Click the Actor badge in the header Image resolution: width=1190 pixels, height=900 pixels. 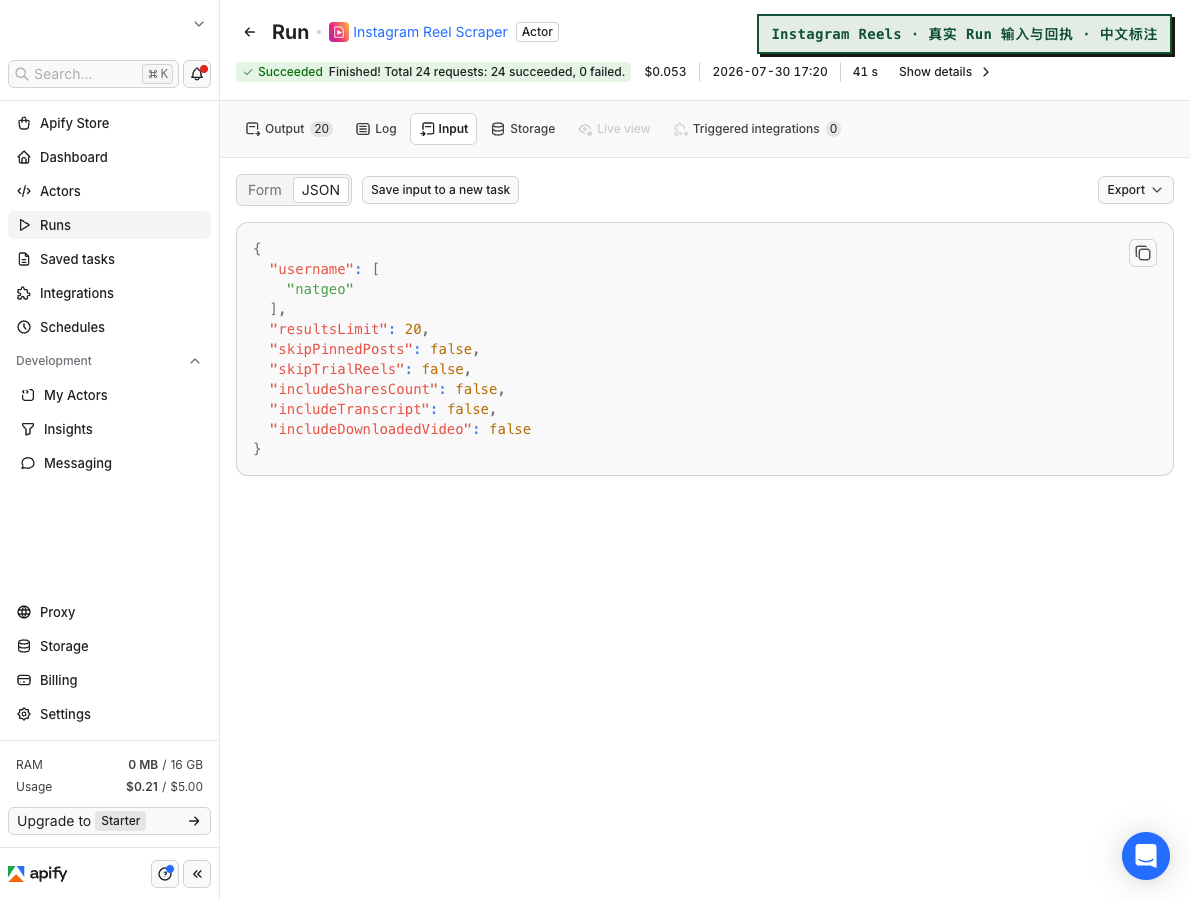tap(537, 32)
